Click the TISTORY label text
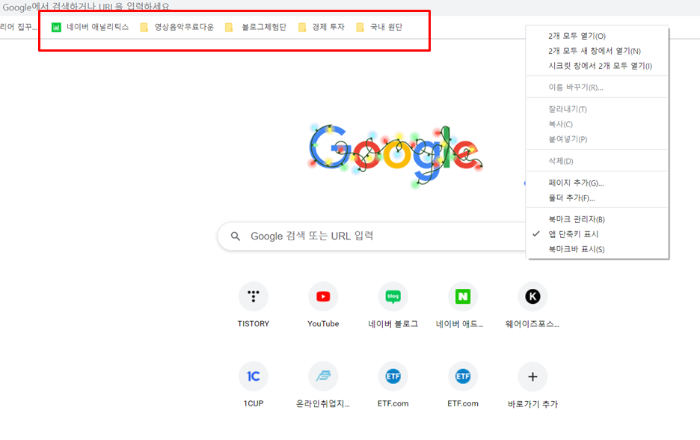700x440 pixels. (253, 324)
